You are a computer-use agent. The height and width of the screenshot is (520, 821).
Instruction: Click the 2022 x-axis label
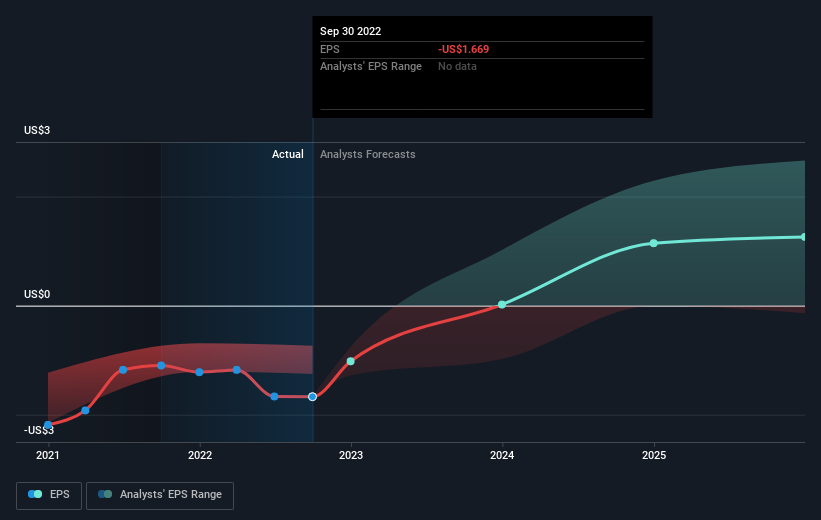tap(199, 455)
